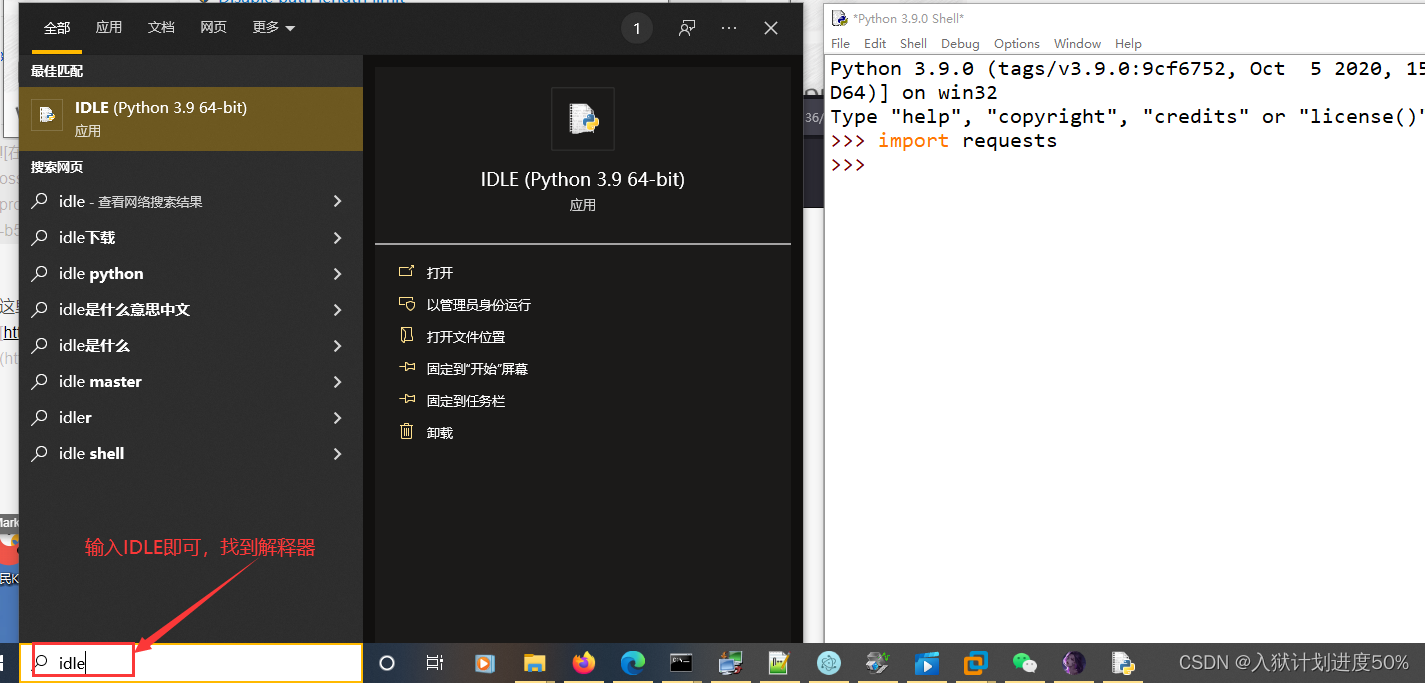Click the Task View icon on taskbar

[x=434, y=663]
